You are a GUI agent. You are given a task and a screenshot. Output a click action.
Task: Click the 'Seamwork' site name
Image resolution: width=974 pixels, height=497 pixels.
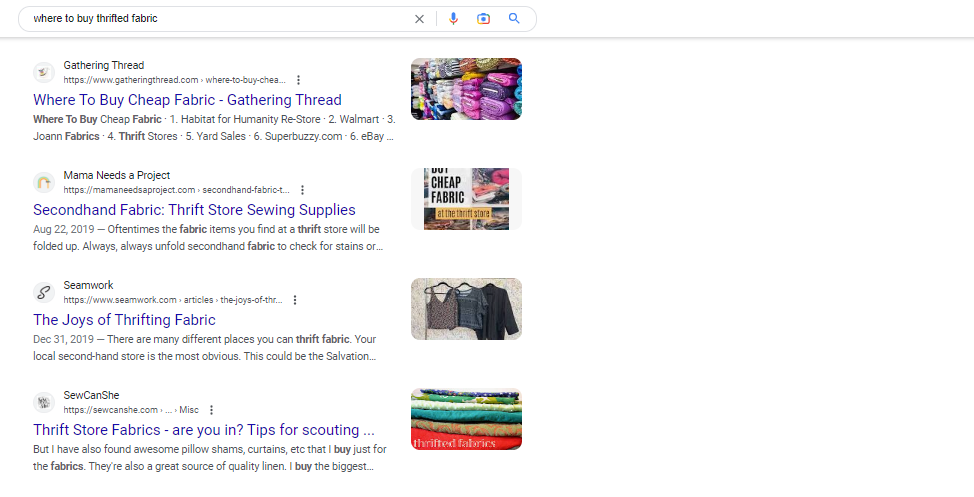[x=88, y=285]
